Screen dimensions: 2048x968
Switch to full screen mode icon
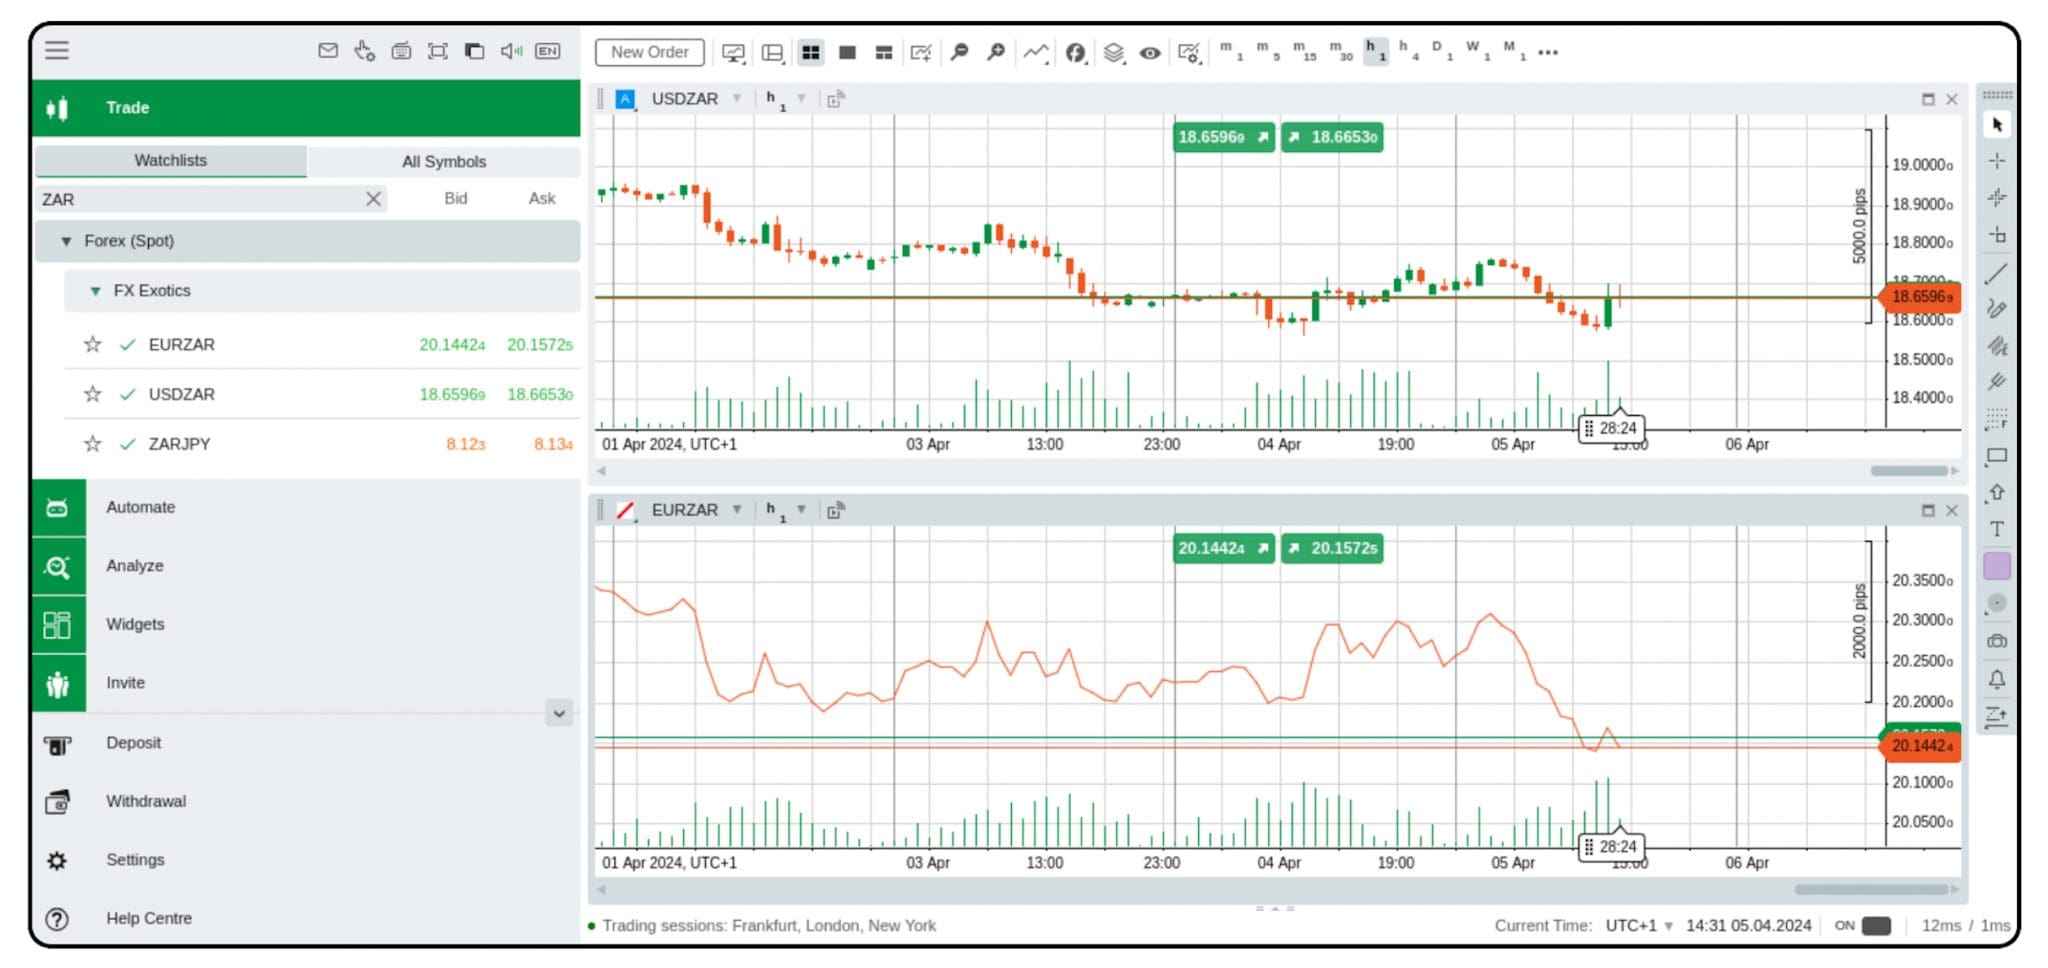438,50
